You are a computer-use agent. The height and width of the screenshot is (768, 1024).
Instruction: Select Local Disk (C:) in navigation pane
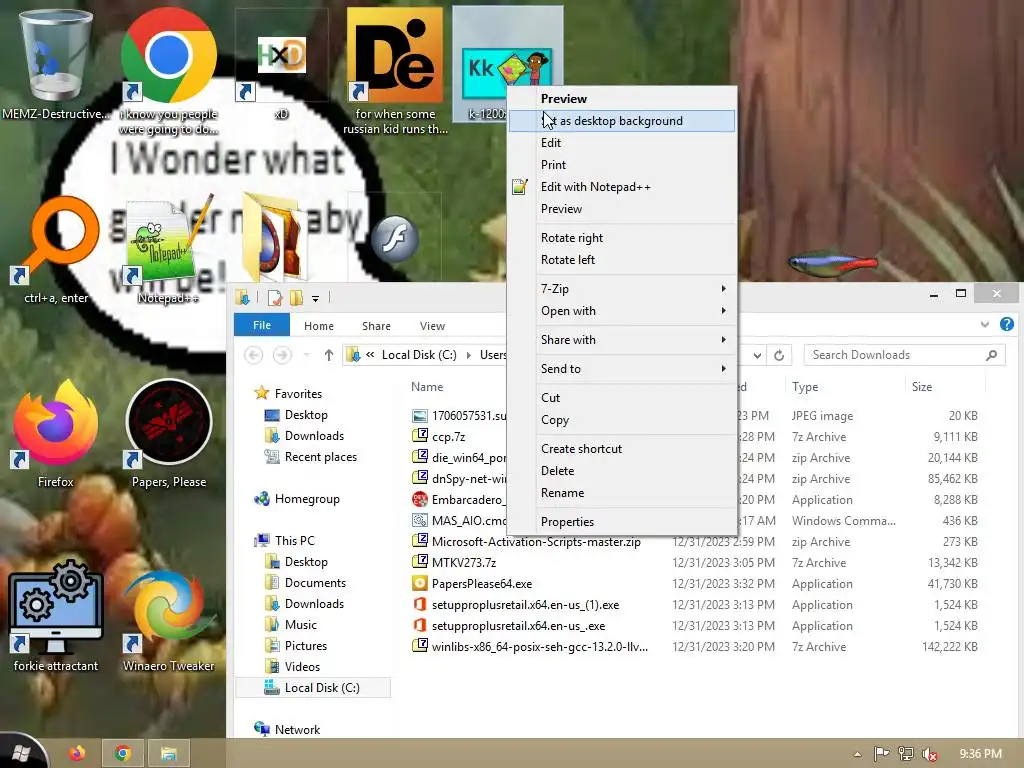312,688
